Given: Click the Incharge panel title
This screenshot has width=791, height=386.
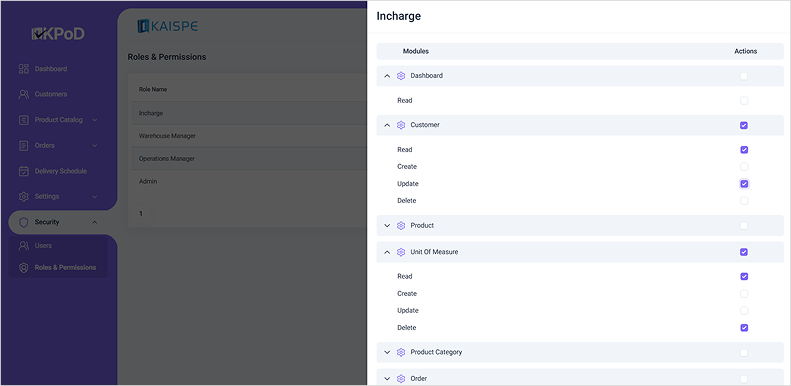Looking at the screenshot, I should tap(399, 16).
